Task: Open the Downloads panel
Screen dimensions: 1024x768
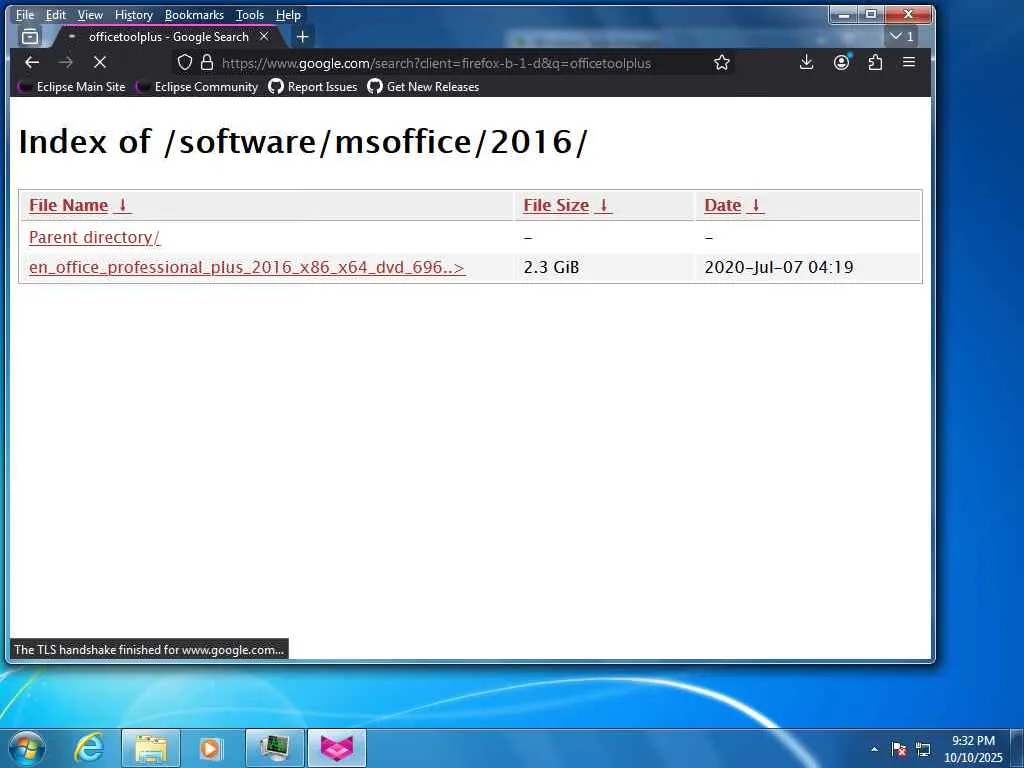Action: [807, 62]
